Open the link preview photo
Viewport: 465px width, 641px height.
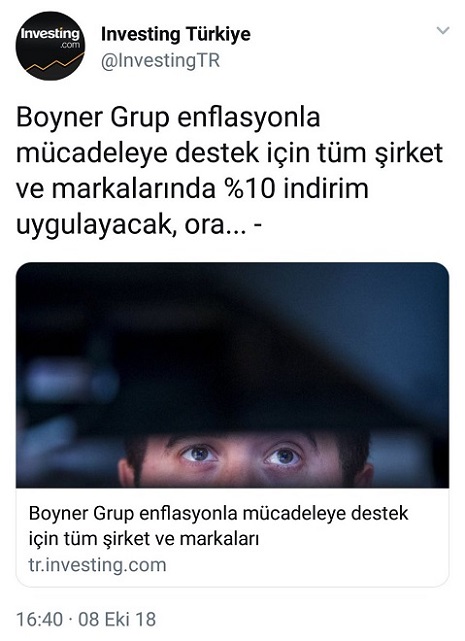tap(232, 375)
